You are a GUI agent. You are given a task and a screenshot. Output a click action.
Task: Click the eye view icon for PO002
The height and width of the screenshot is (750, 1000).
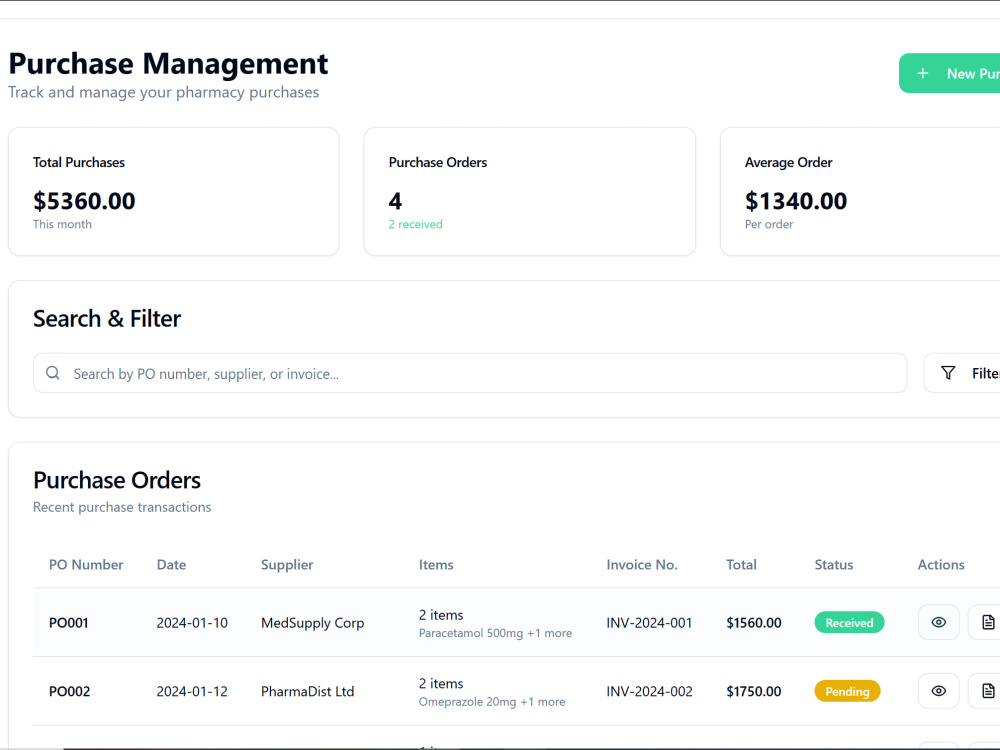tap(938, 691)
